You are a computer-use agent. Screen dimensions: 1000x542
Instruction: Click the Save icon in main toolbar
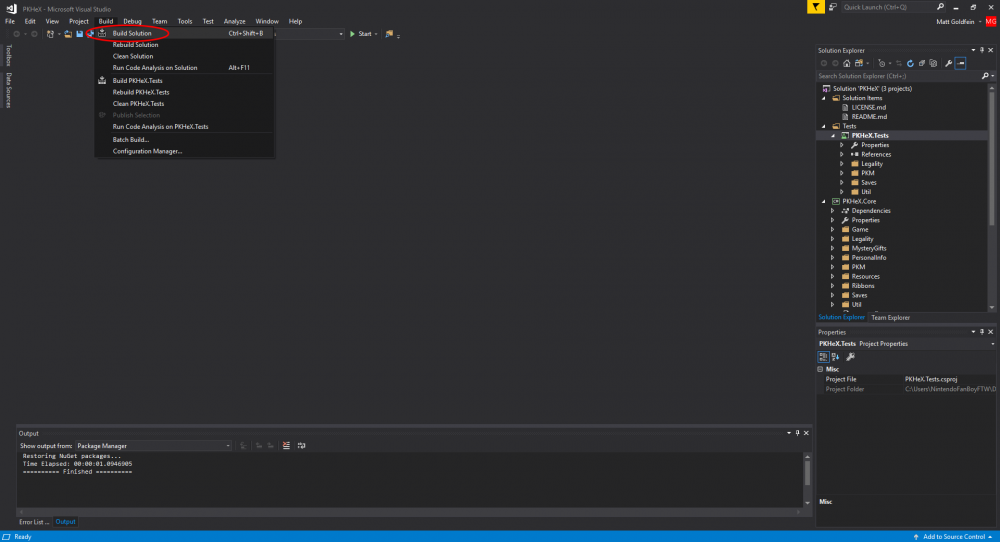click(x=79, y=34)
